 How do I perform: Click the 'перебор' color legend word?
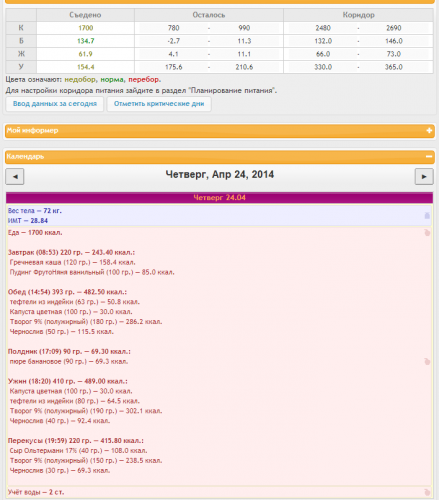coord(144,80)
